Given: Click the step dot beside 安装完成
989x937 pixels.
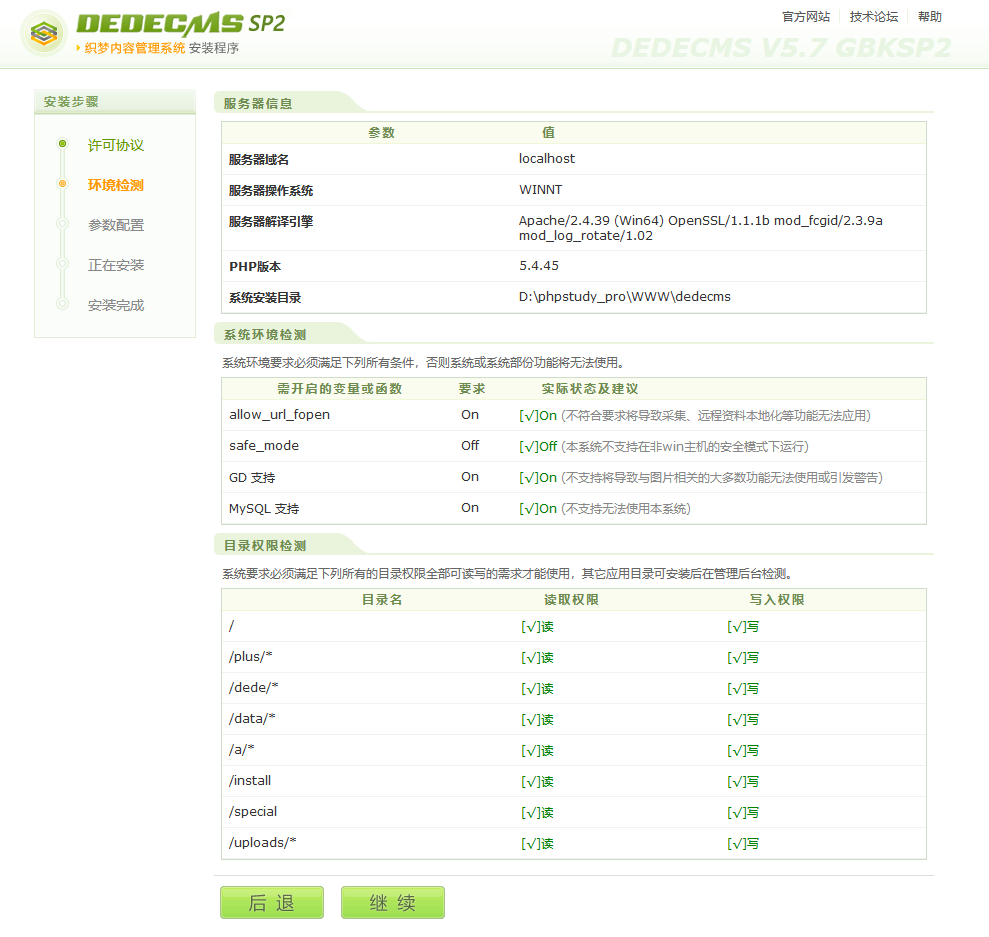Looking at the screenshot, I should [63, 305].
